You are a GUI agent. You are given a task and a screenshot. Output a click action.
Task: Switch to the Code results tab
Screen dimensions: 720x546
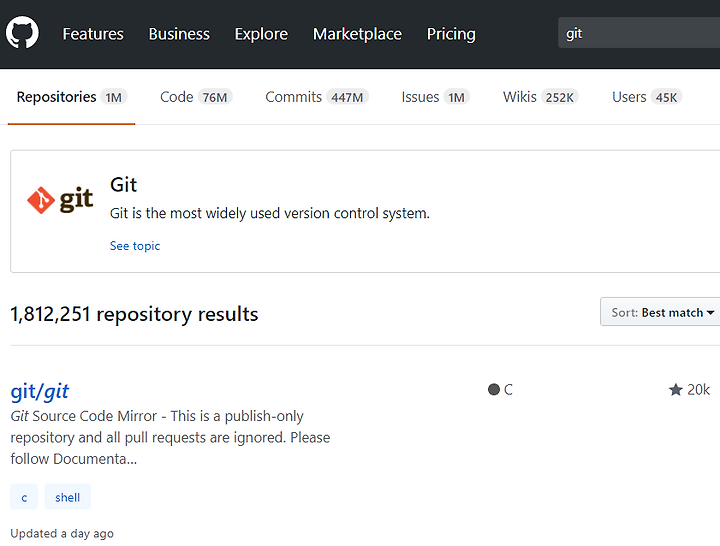pos(196,97)
